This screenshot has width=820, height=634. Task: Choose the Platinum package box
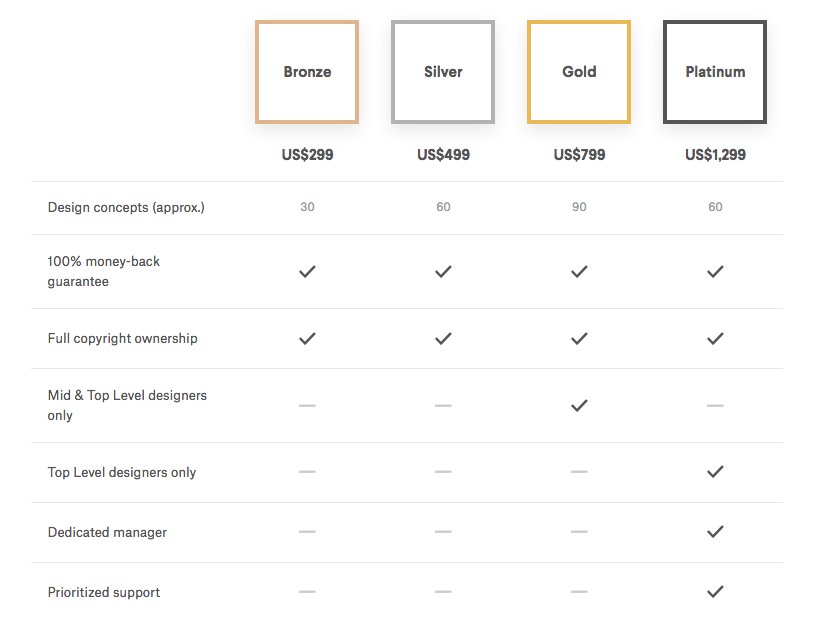(x=715, y=72)
